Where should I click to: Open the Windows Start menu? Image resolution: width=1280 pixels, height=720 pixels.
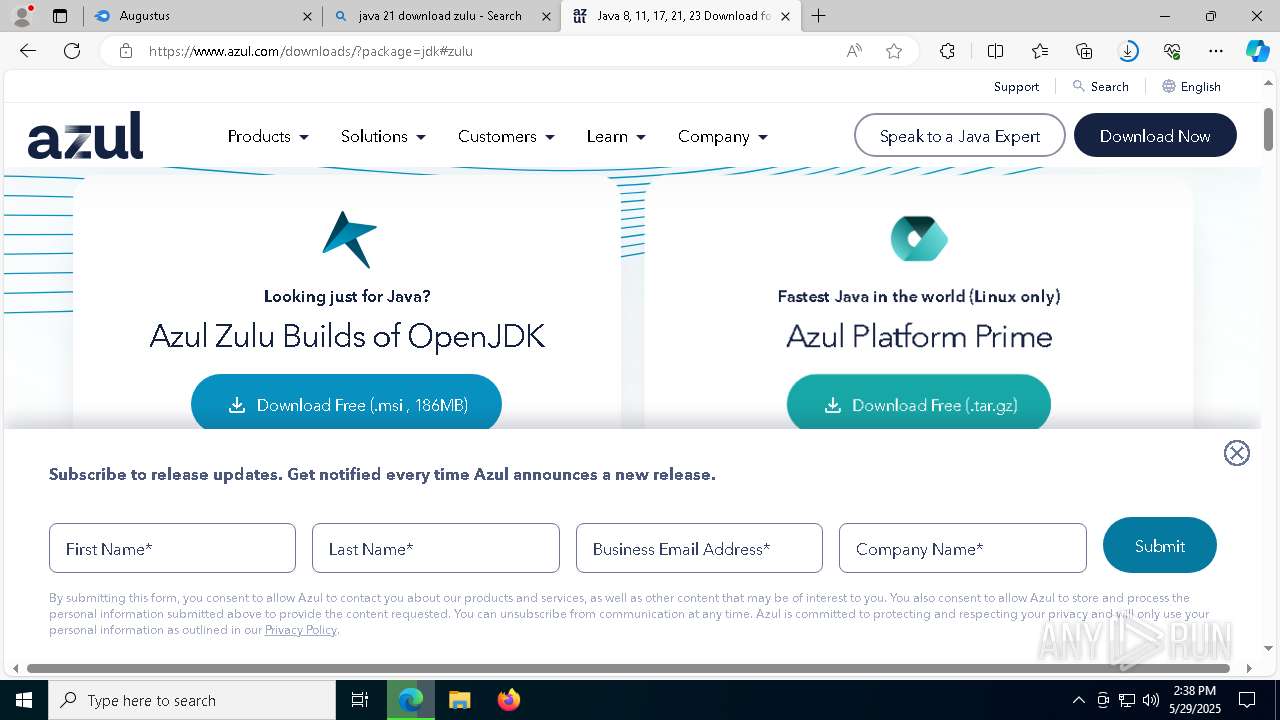tap(24, 700)
